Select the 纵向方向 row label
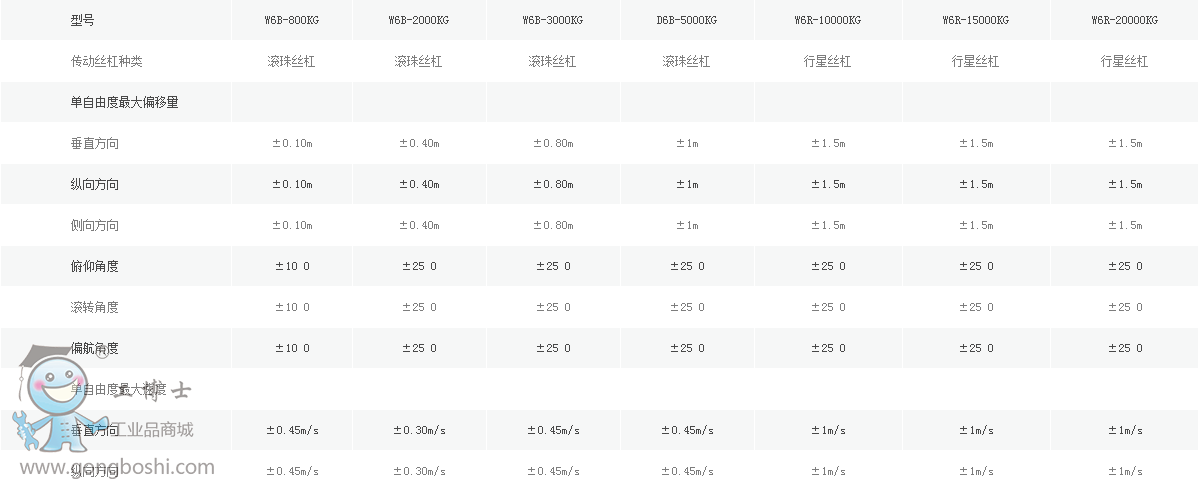1198x492 pixels. 94,184
